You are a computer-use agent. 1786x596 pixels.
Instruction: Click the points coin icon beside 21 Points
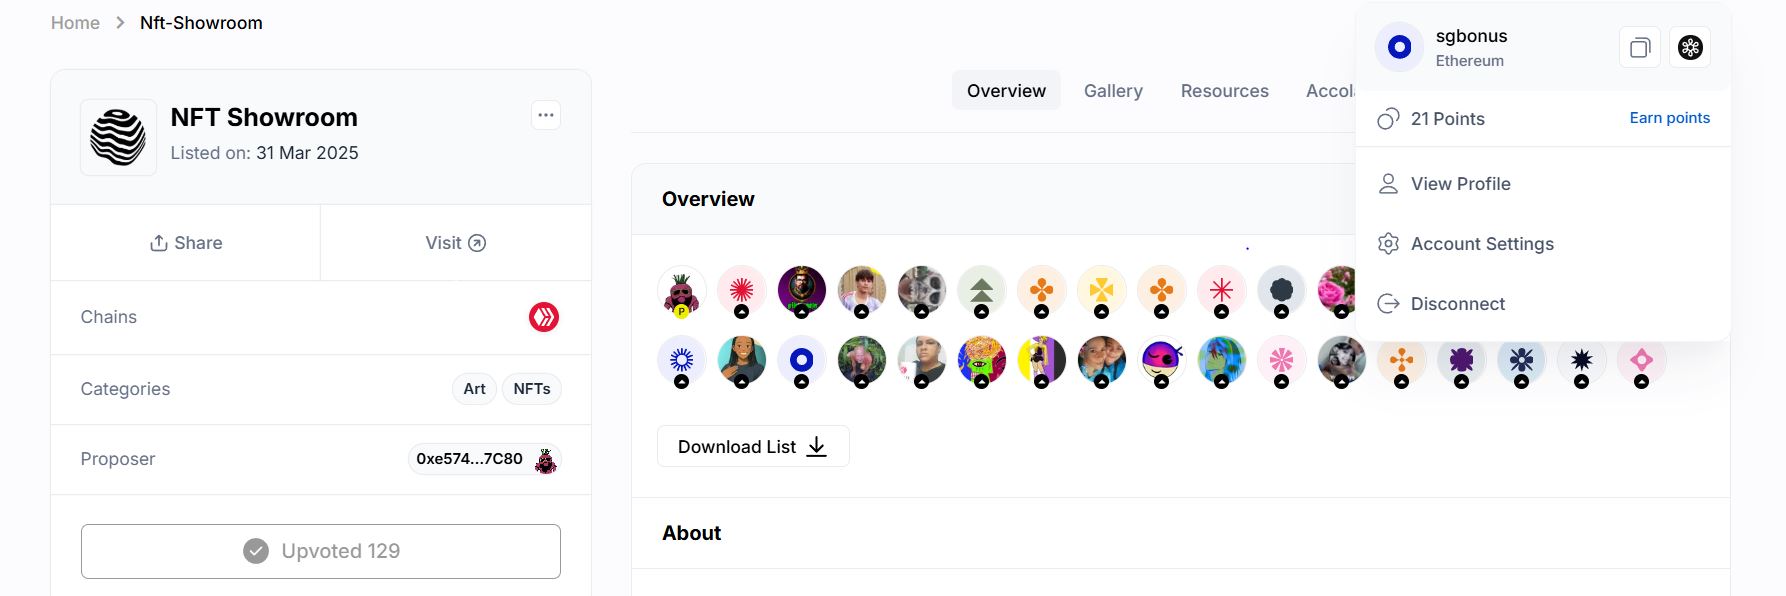(x=1388, y=119)
